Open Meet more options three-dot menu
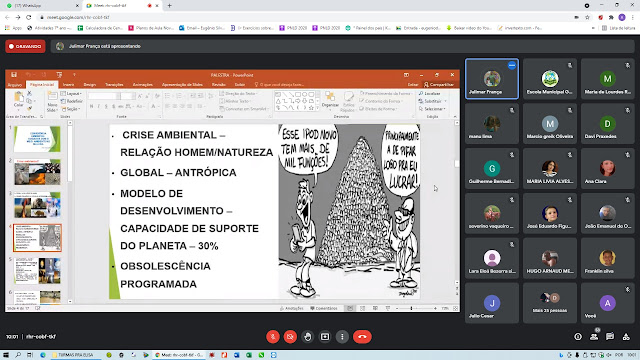640x360 pixels. [x=342, y=337]
